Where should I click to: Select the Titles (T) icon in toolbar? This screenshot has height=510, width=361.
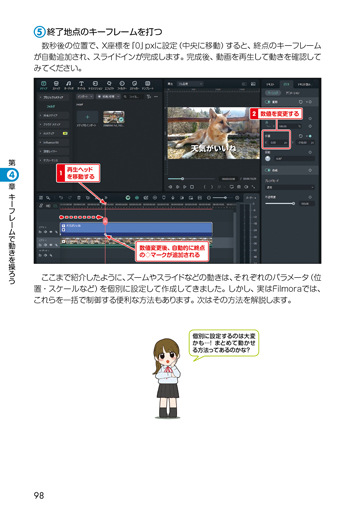81,83
